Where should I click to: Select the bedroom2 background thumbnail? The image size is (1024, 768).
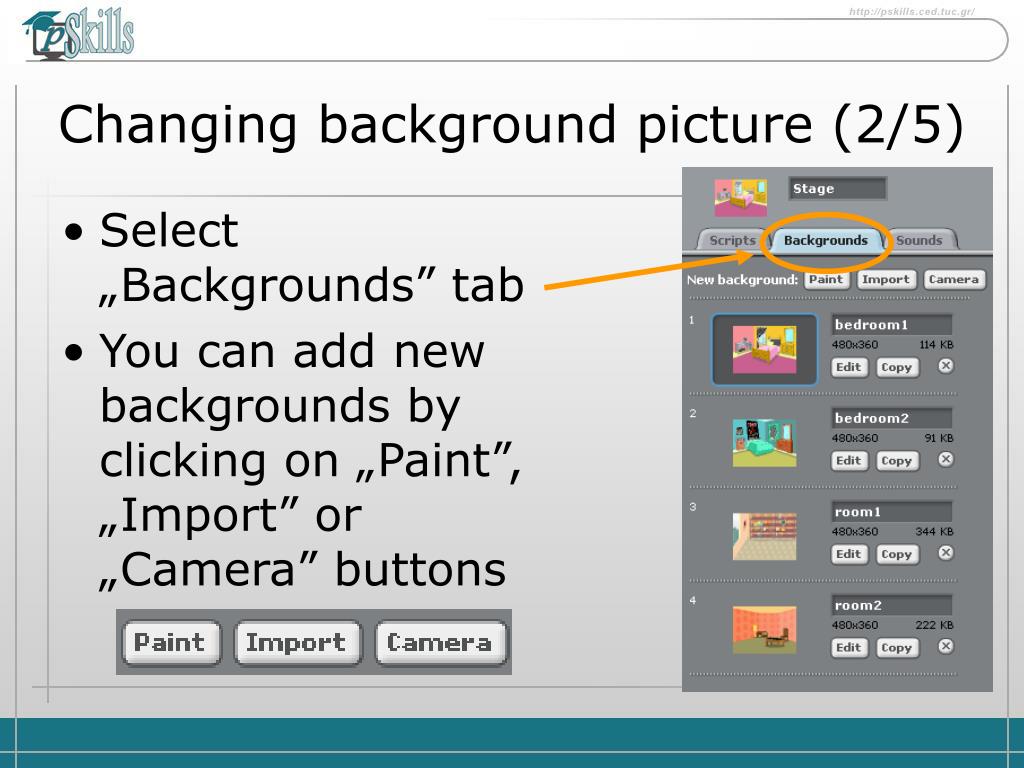tap(765, 443)
